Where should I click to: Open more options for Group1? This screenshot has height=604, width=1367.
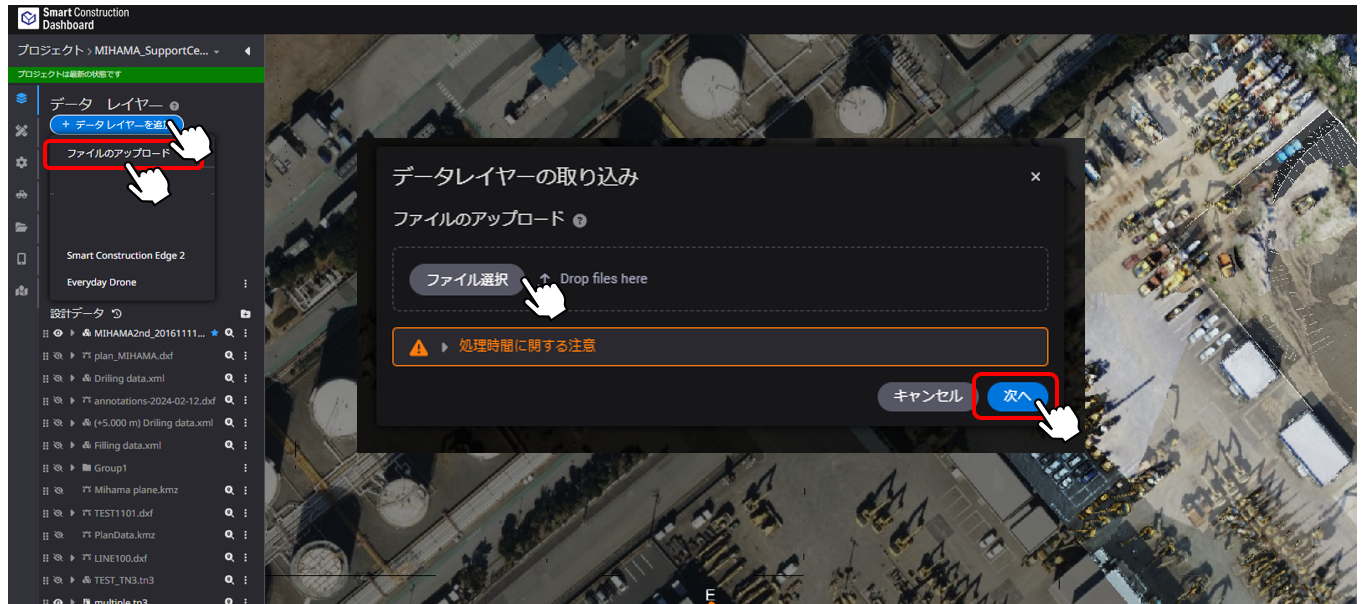pos(245,468)
